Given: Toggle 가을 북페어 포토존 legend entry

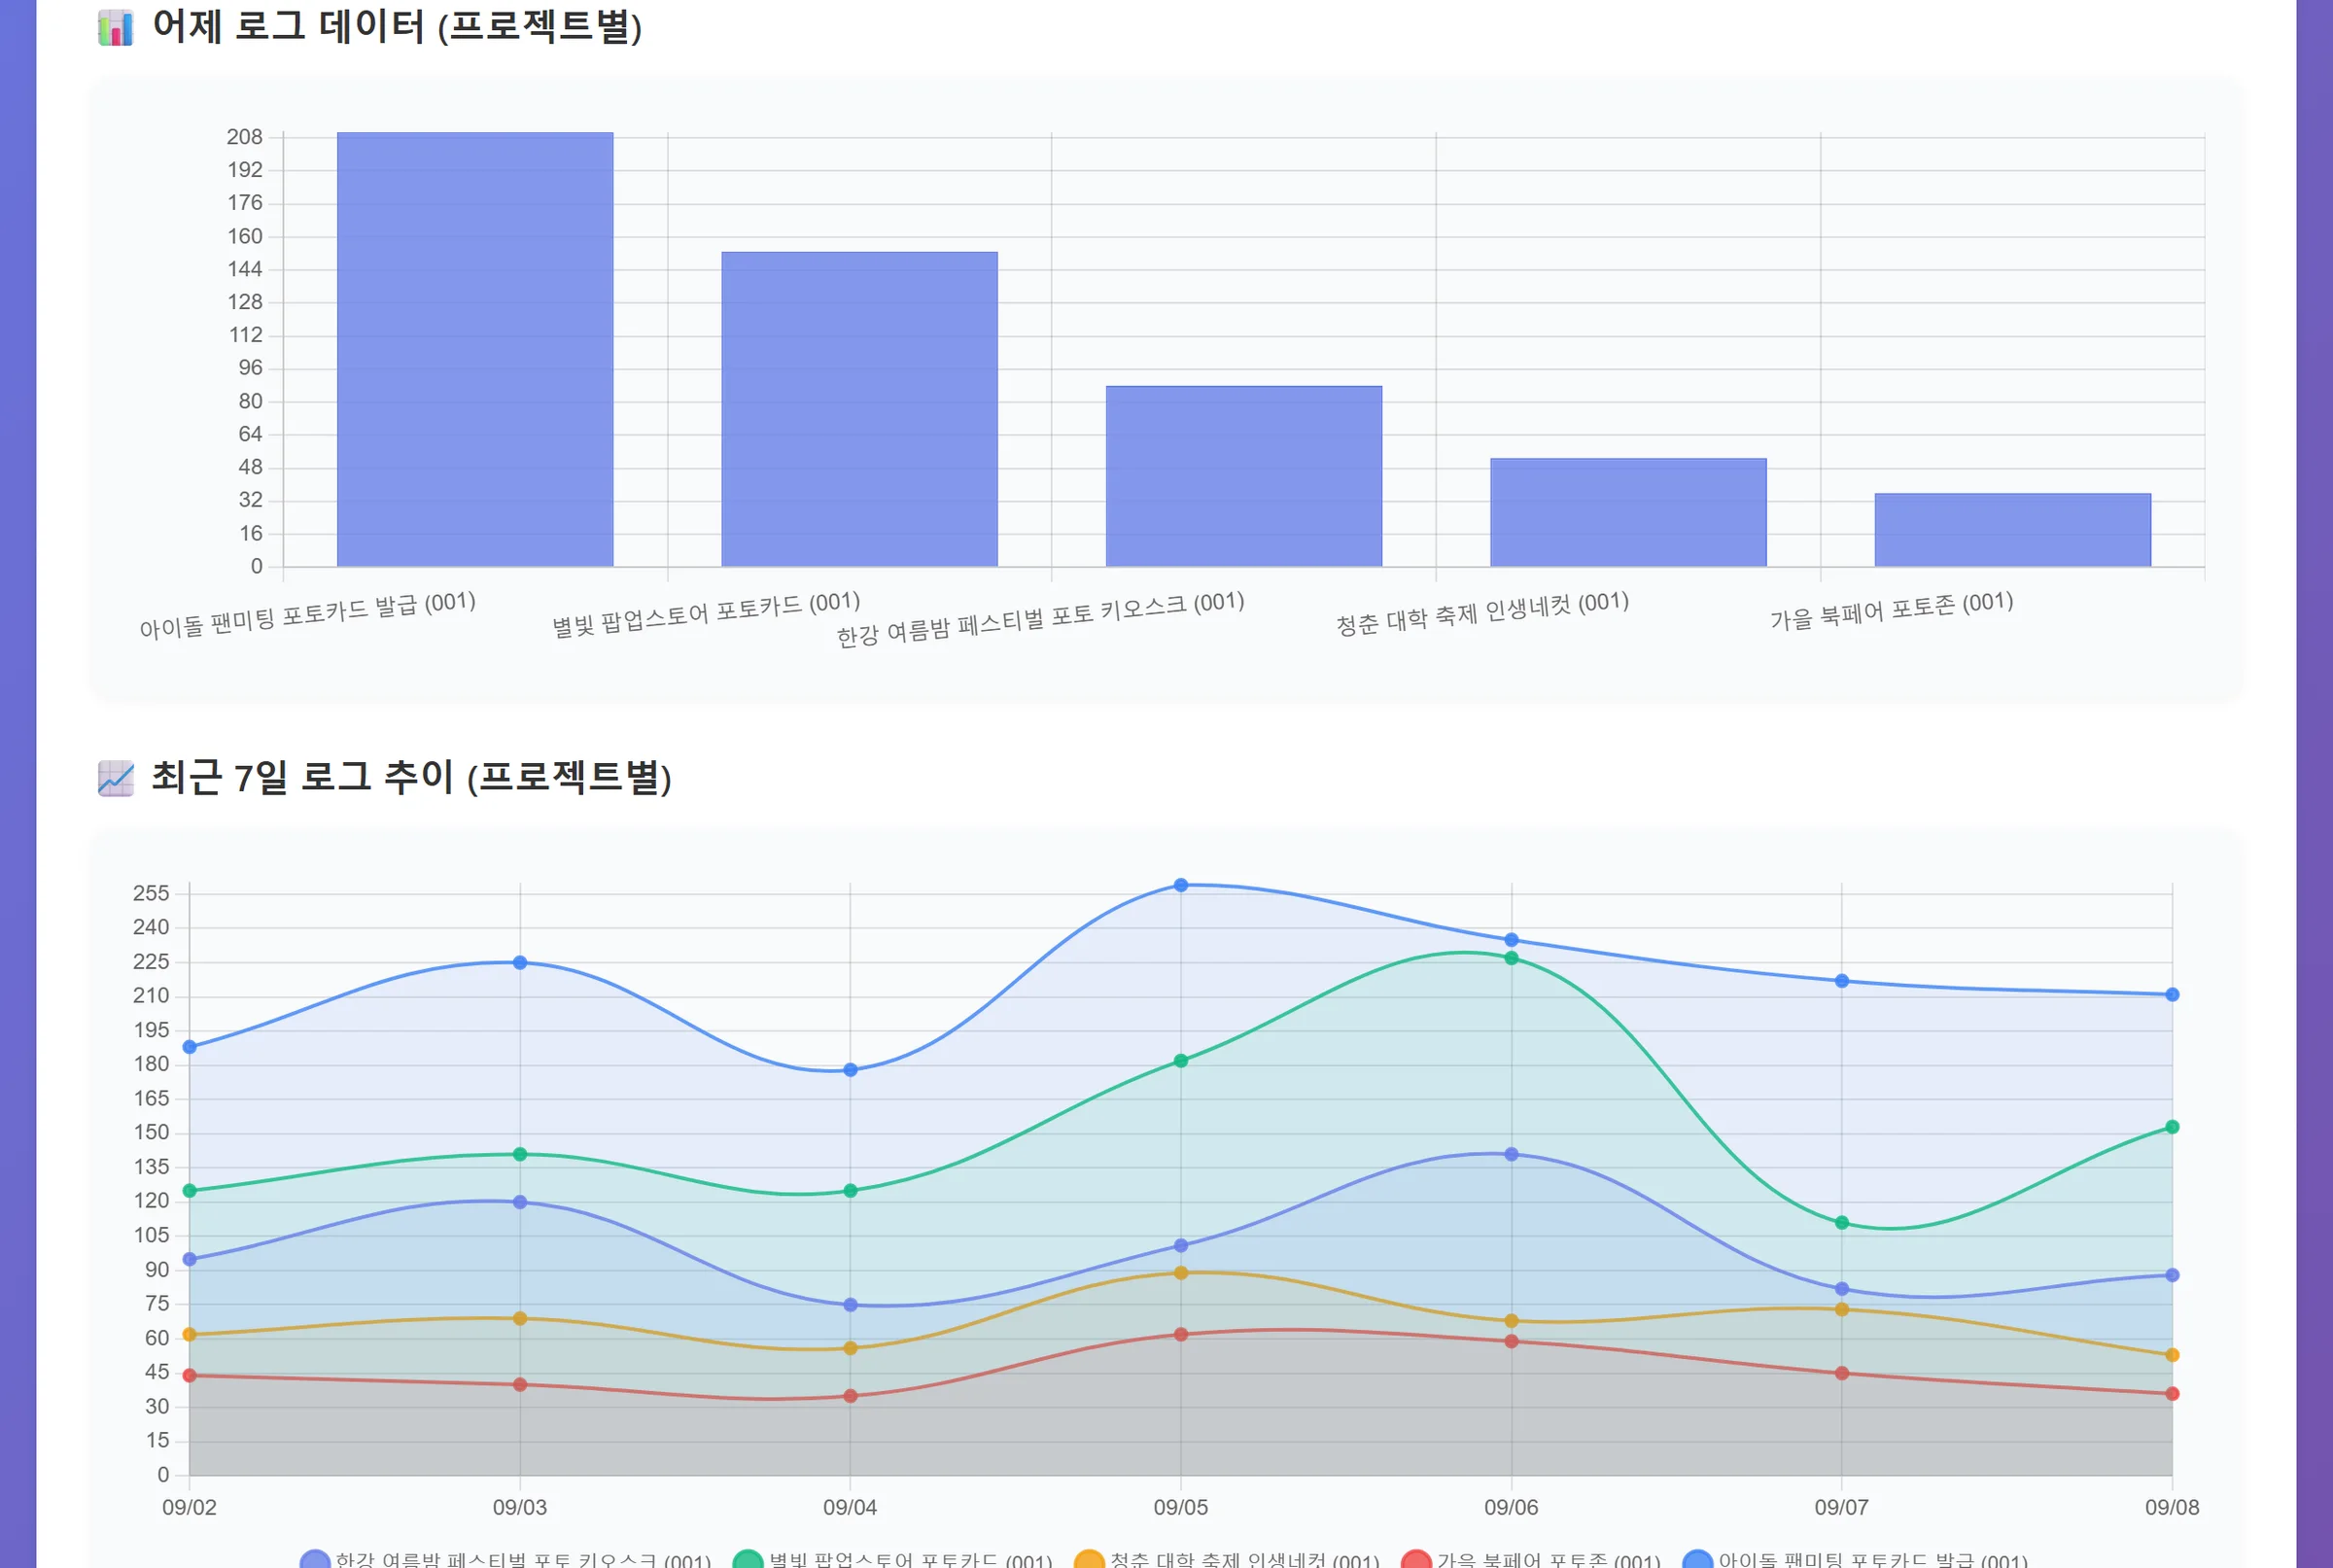Looking at the screenshot, I should [1531, 1559].
